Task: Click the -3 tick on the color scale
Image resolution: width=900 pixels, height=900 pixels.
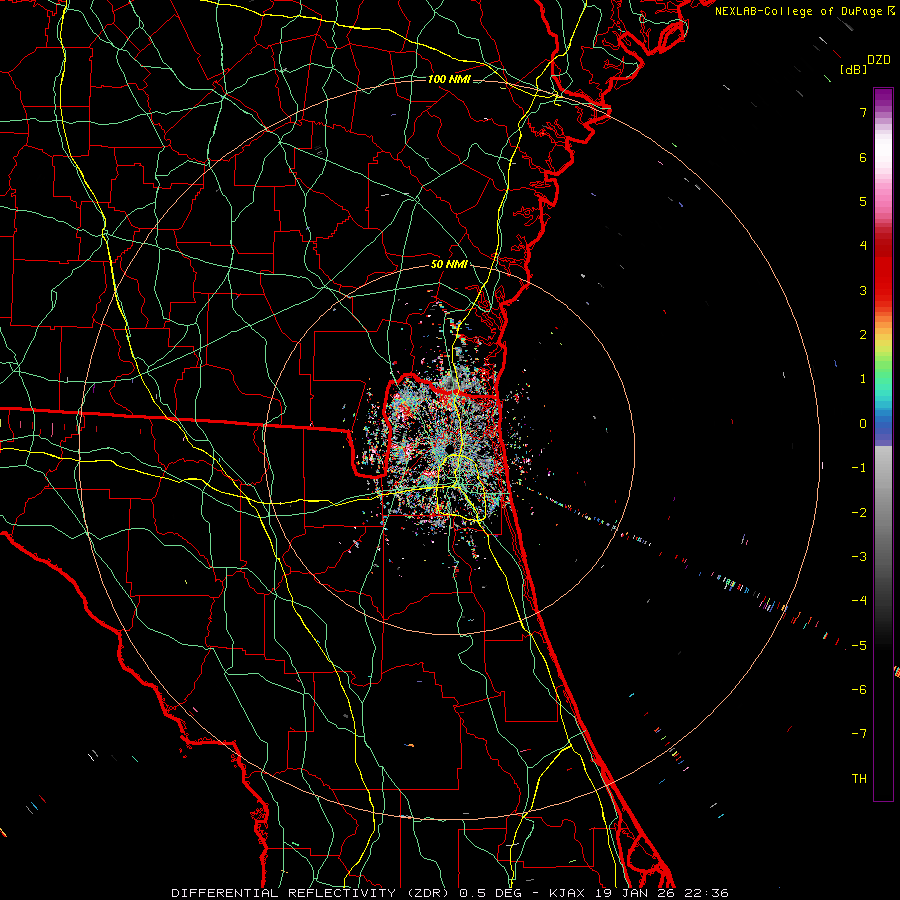Action: tap(859, 557)
